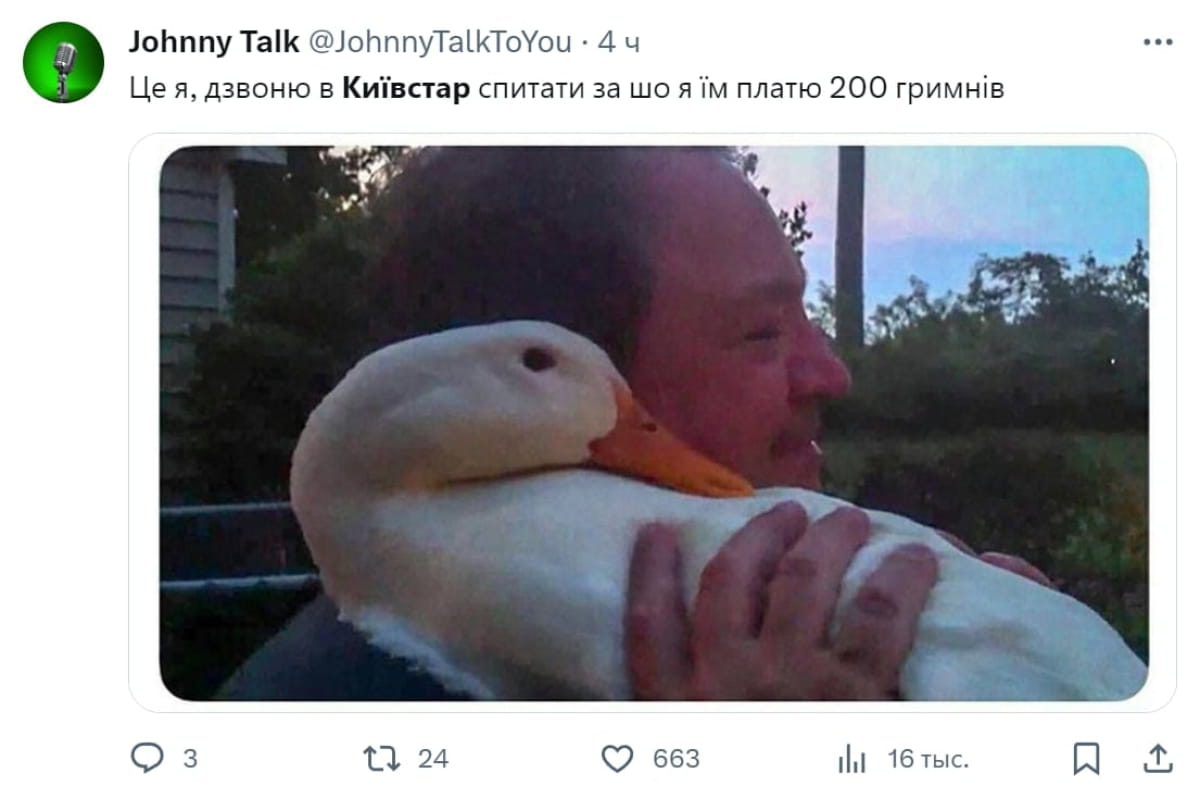
Task: Open the view analytics bar chart icon
Action: [852, 759]
